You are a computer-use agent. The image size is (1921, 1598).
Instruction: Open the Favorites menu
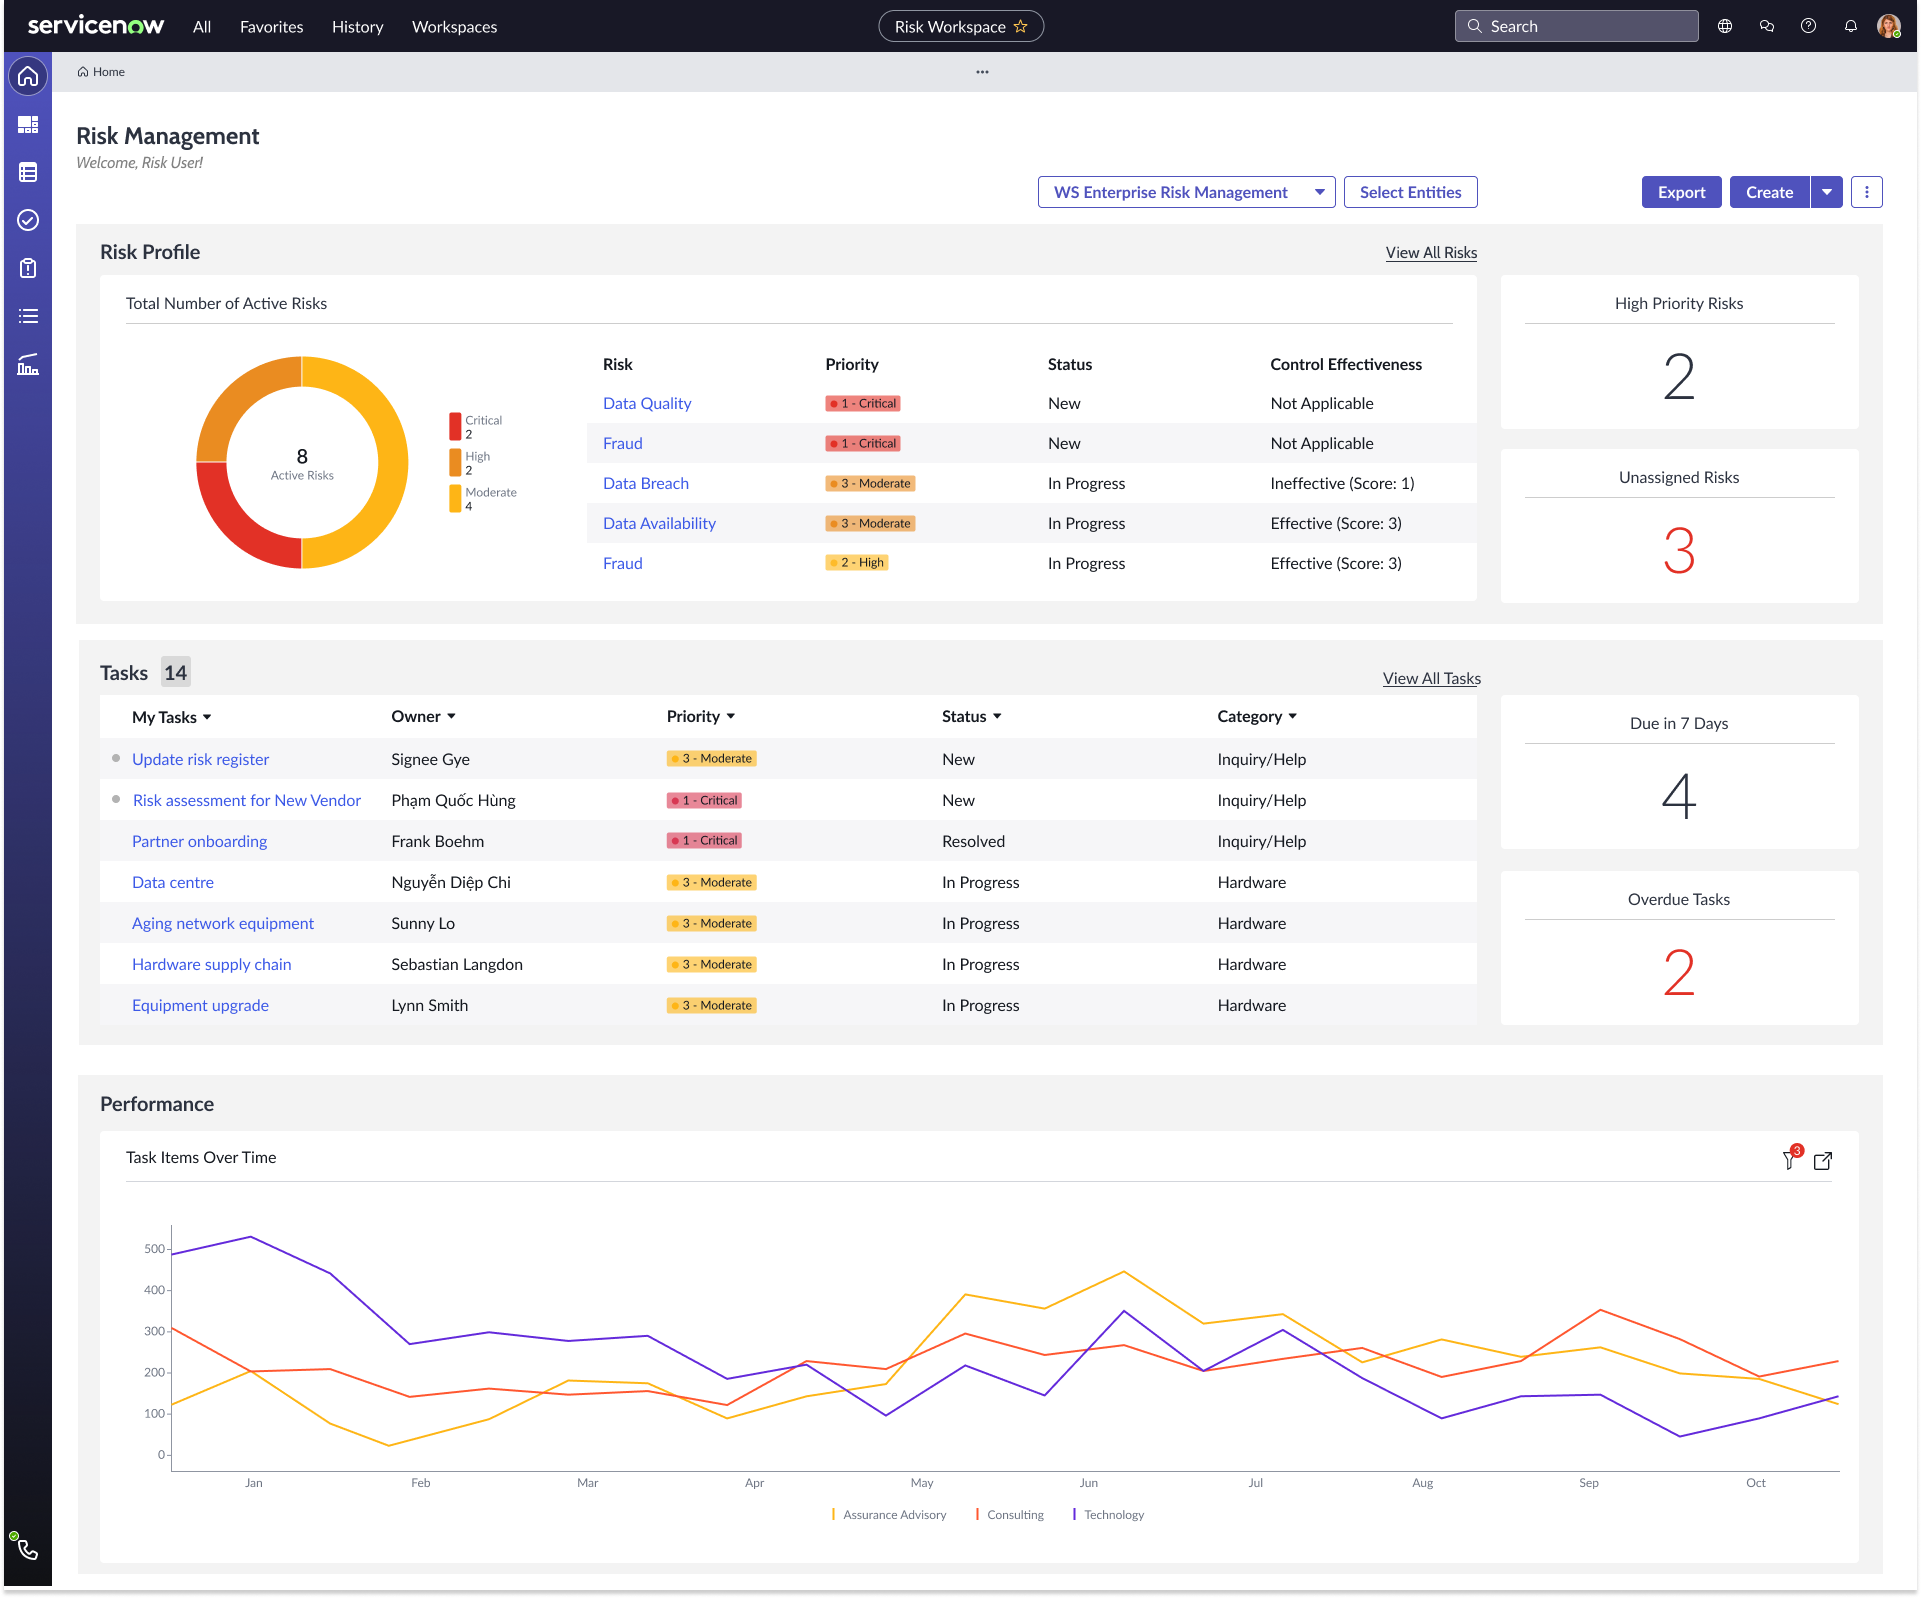tap(271, 27)
